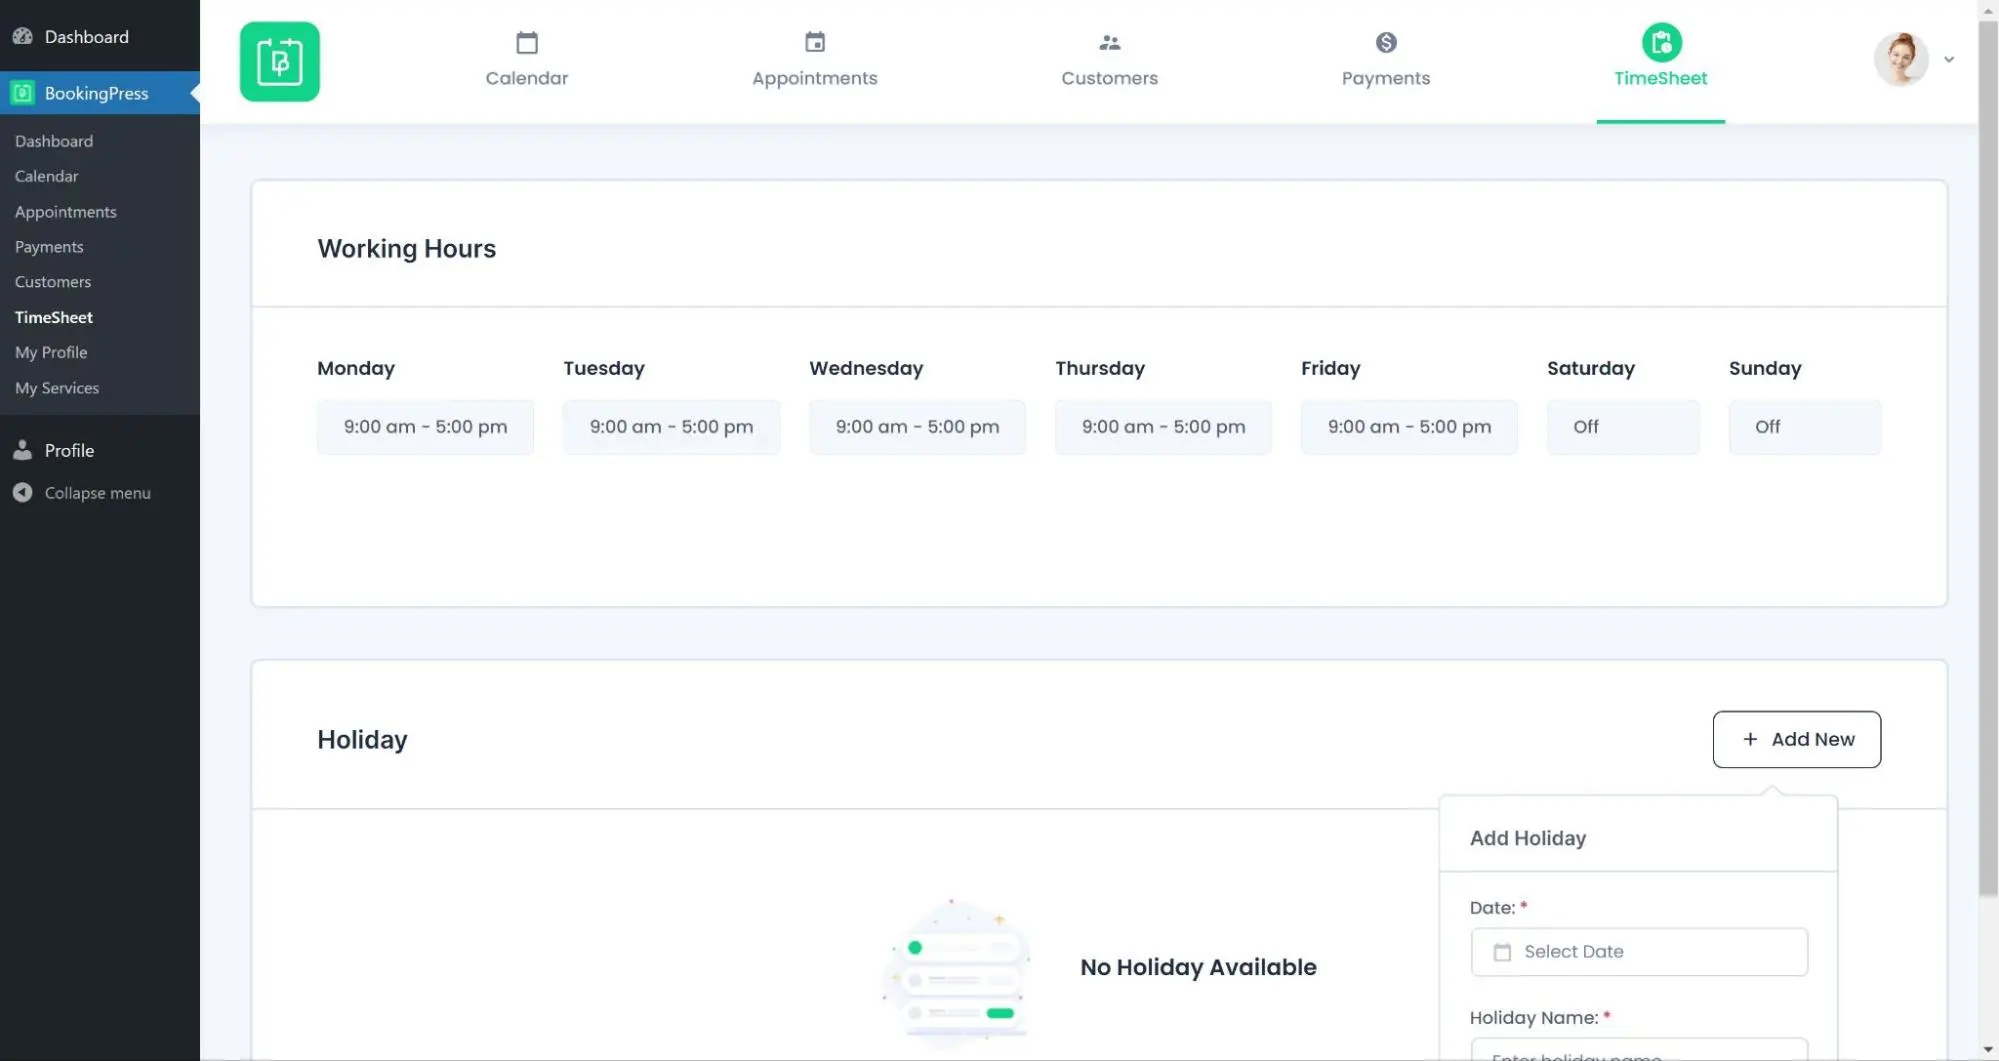Click the user avatar photo
Screen dimensions: 1999x1061
[x=1901, y=59]
